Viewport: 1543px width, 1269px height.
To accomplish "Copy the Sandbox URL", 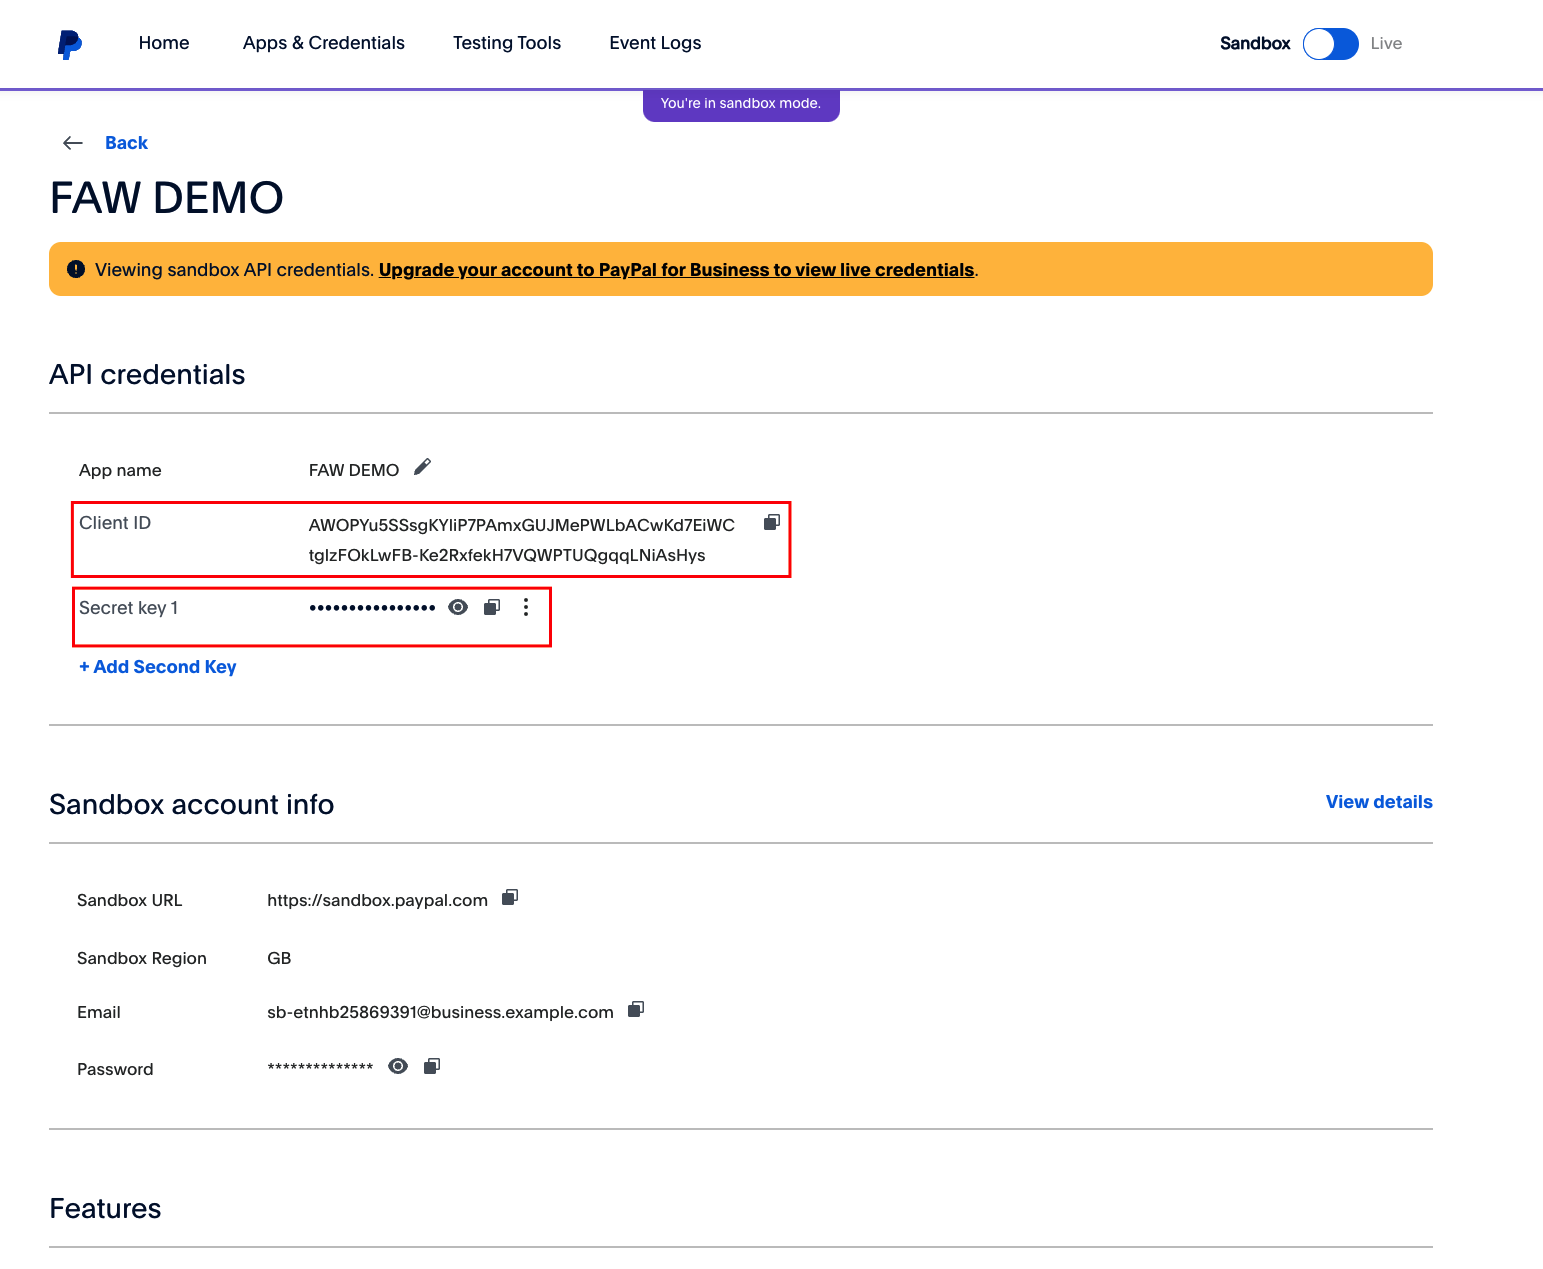I will tap(510, 897).
